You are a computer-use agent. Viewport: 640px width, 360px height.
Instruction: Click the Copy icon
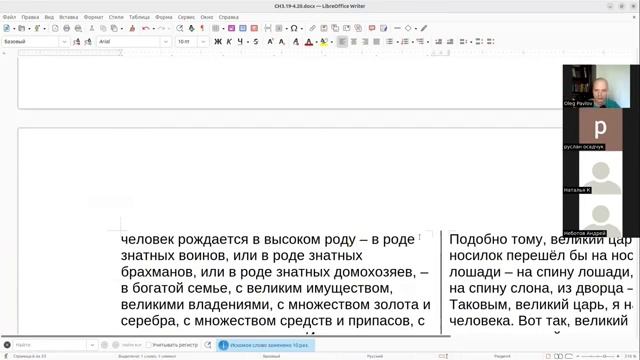(103, 28)
